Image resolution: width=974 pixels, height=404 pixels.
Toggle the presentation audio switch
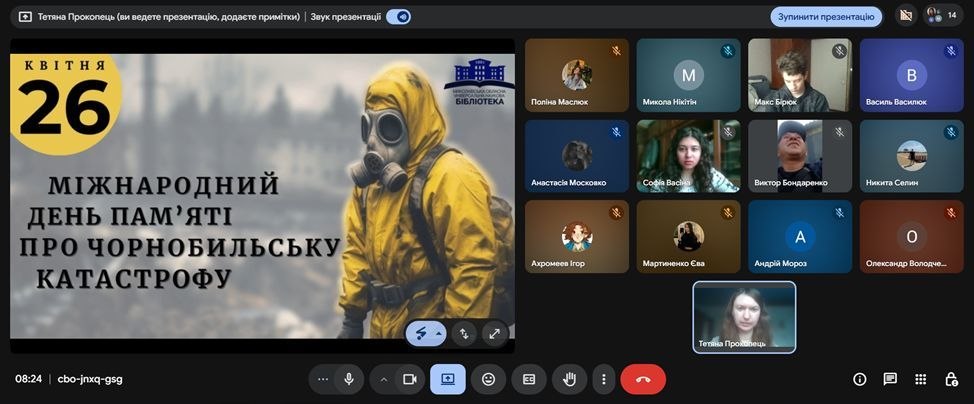coord(398,17)
